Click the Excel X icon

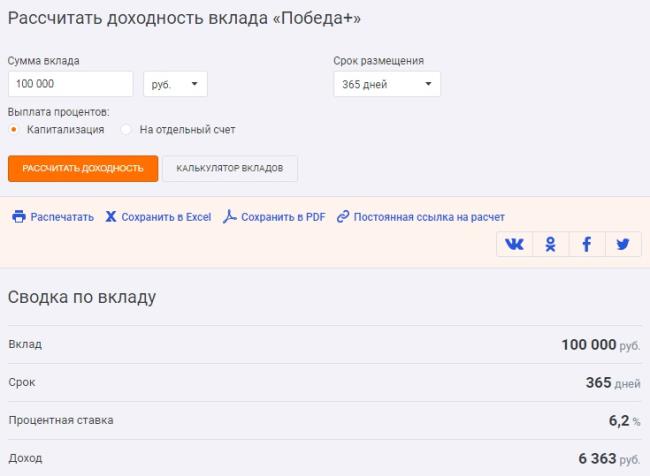tap(111, 216)
